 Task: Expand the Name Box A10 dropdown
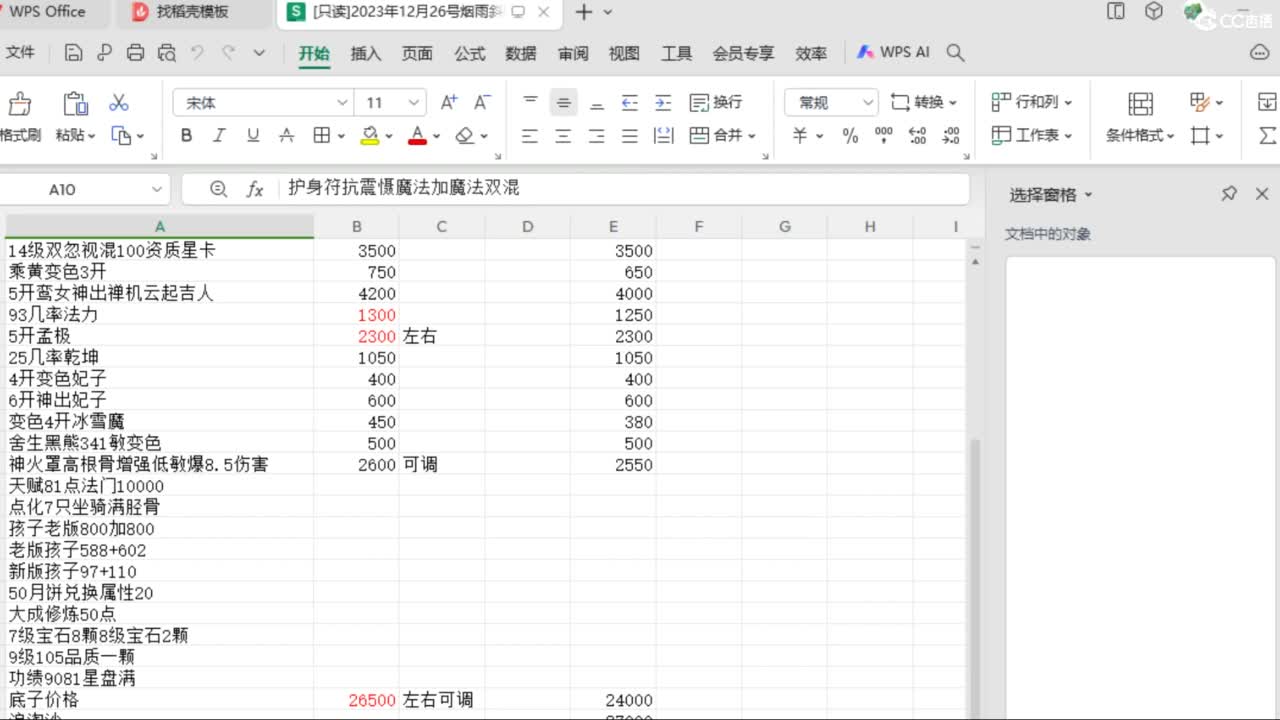point(157,189)
